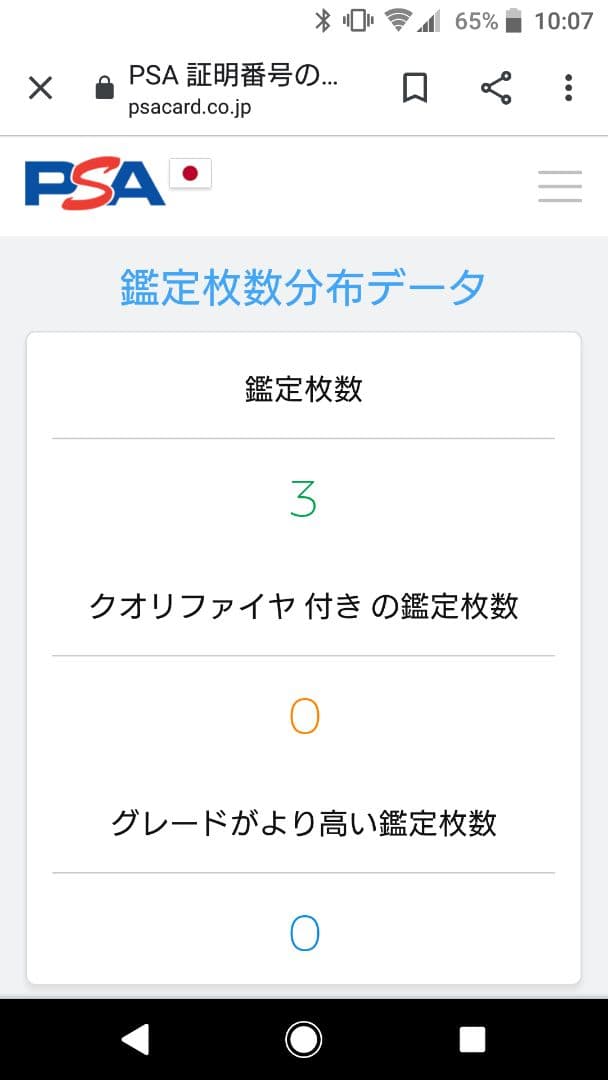This screenshot has height=1080, width=608.
Task: Open the browser three-dot overflow menu
Action: (568, 88)
